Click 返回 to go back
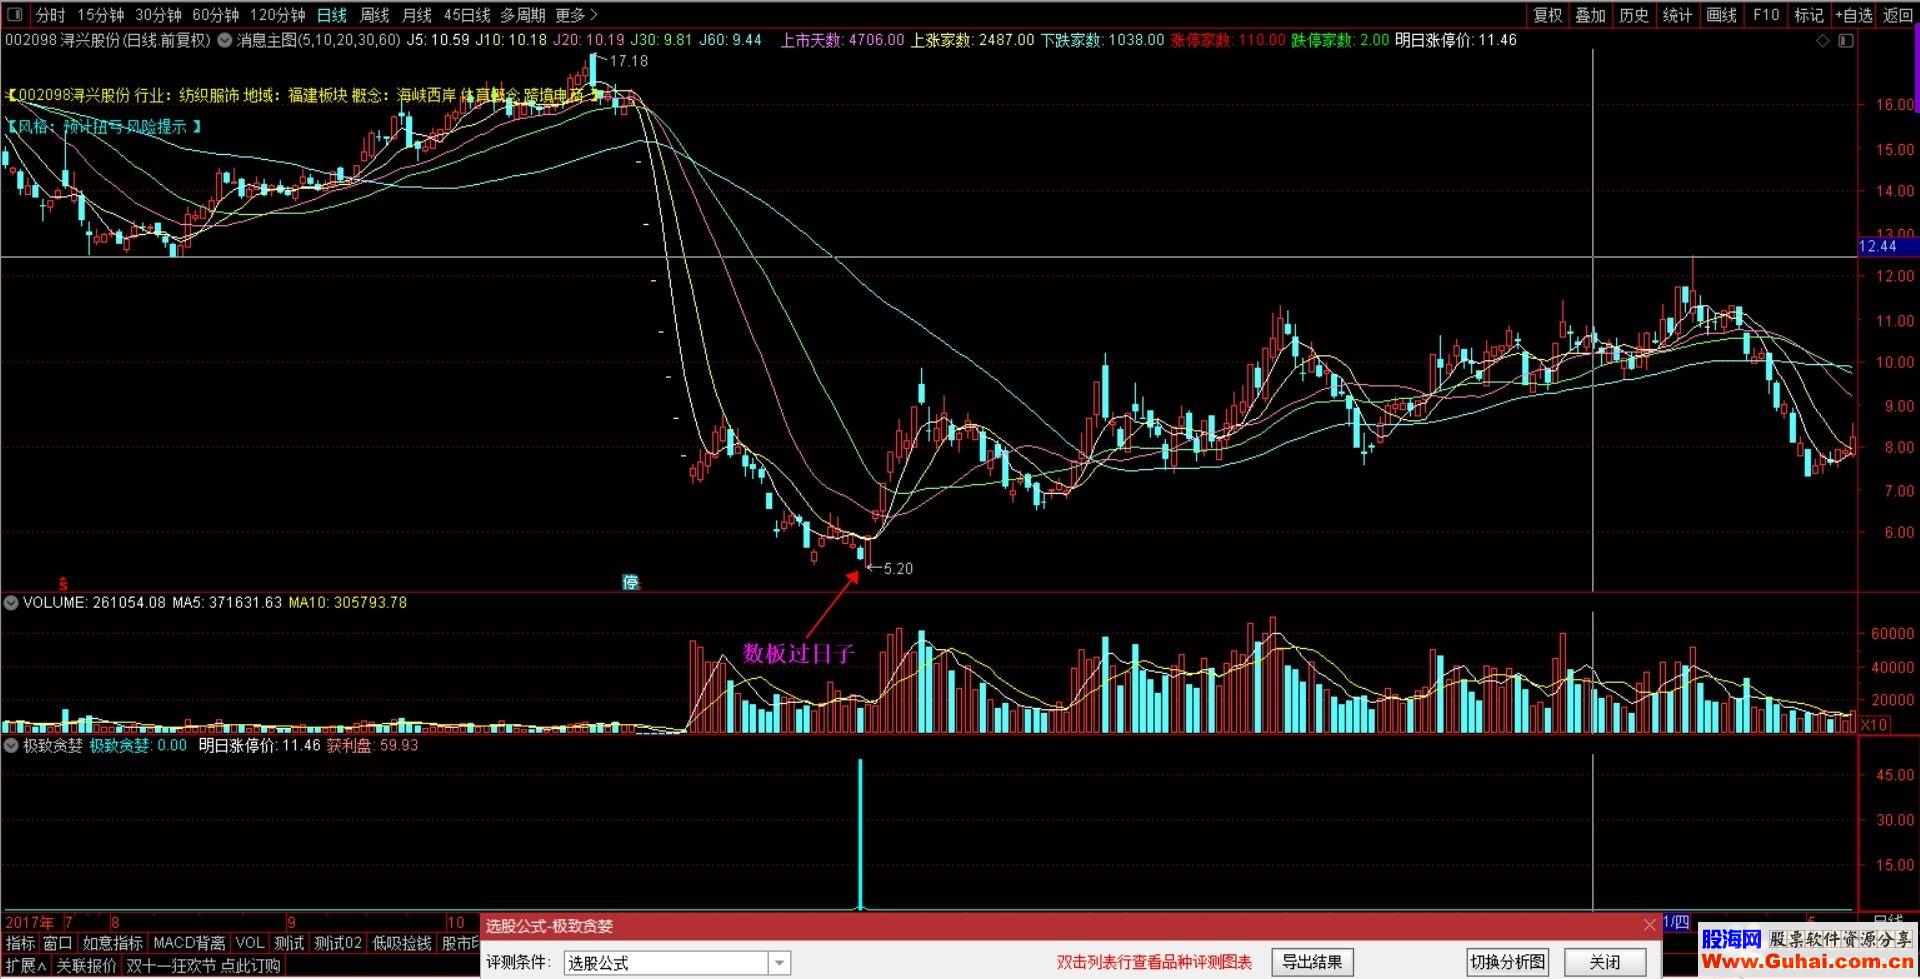The height and width of the screenshot is (979, 1920). [1898, 15]
